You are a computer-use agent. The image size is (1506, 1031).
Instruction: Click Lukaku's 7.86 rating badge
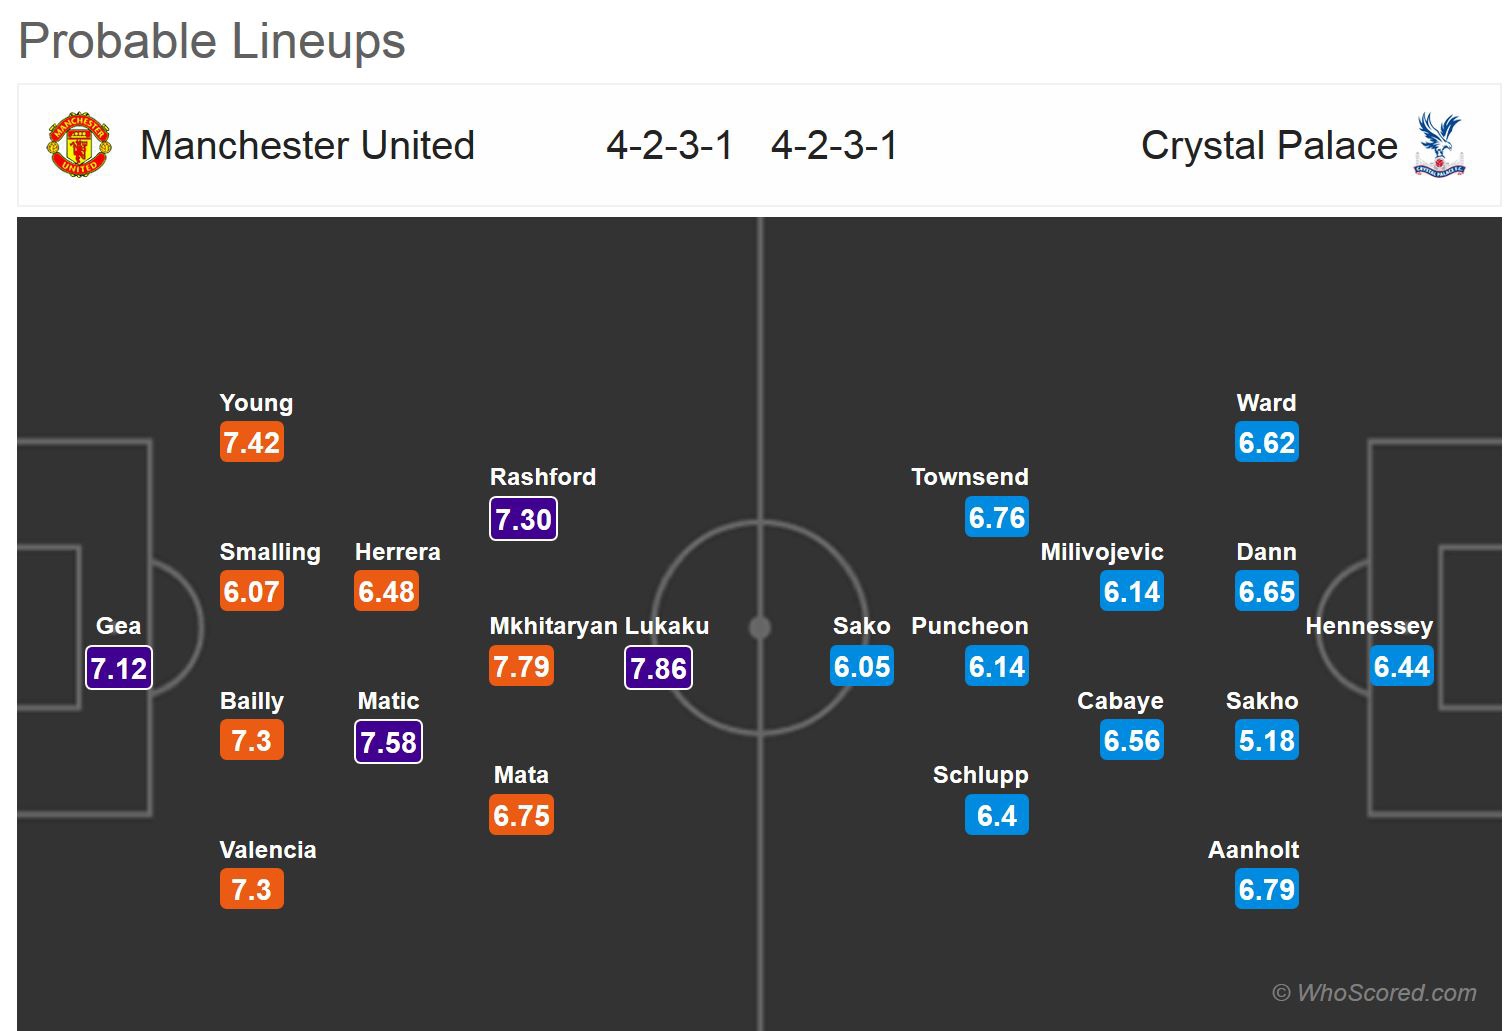click(x=658, y=668)
